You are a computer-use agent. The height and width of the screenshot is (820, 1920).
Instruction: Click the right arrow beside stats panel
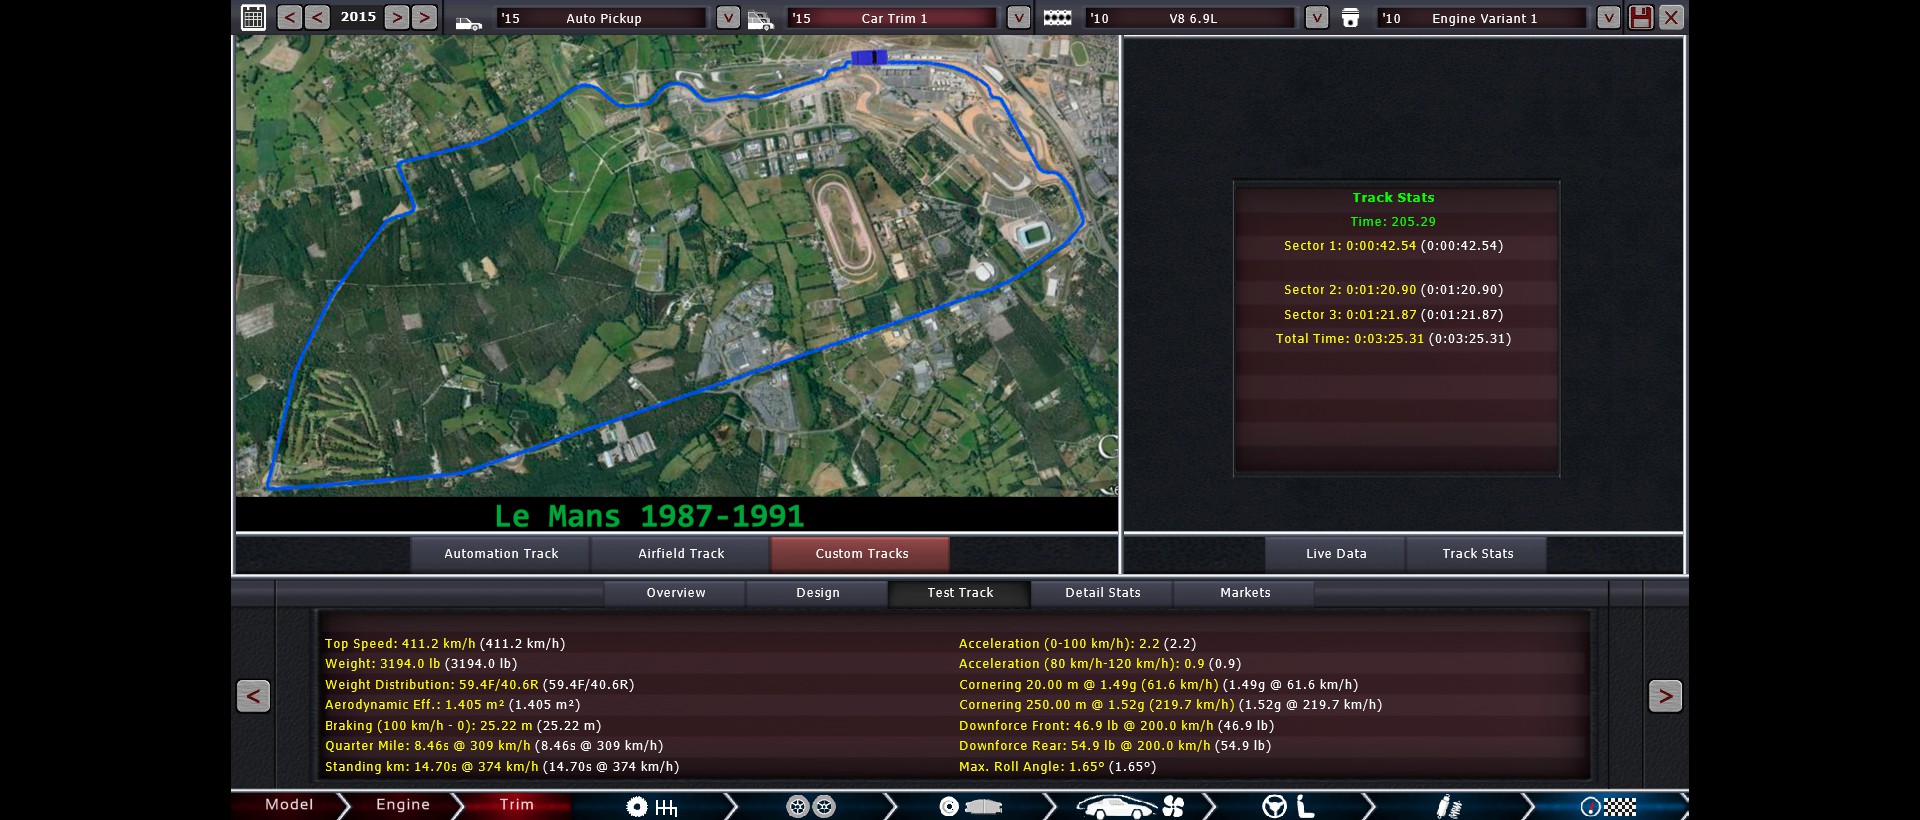(x=1664, y=696)
